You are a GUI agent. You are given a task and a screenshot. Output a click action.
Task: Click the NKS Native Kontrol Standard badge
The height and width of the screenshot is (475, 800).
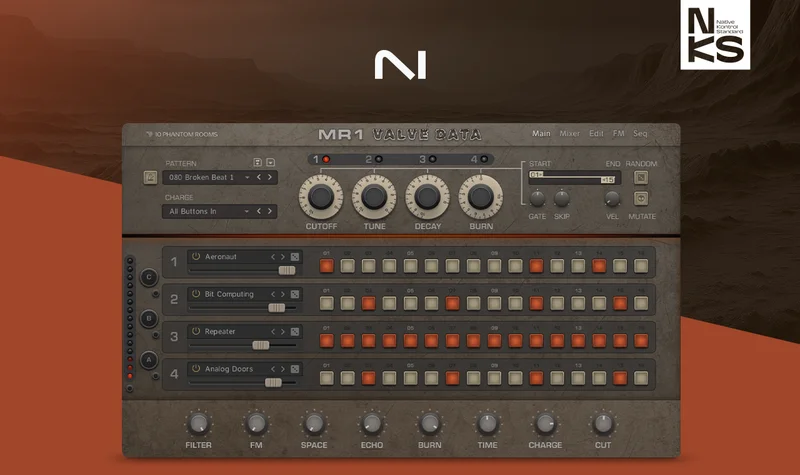715,35
